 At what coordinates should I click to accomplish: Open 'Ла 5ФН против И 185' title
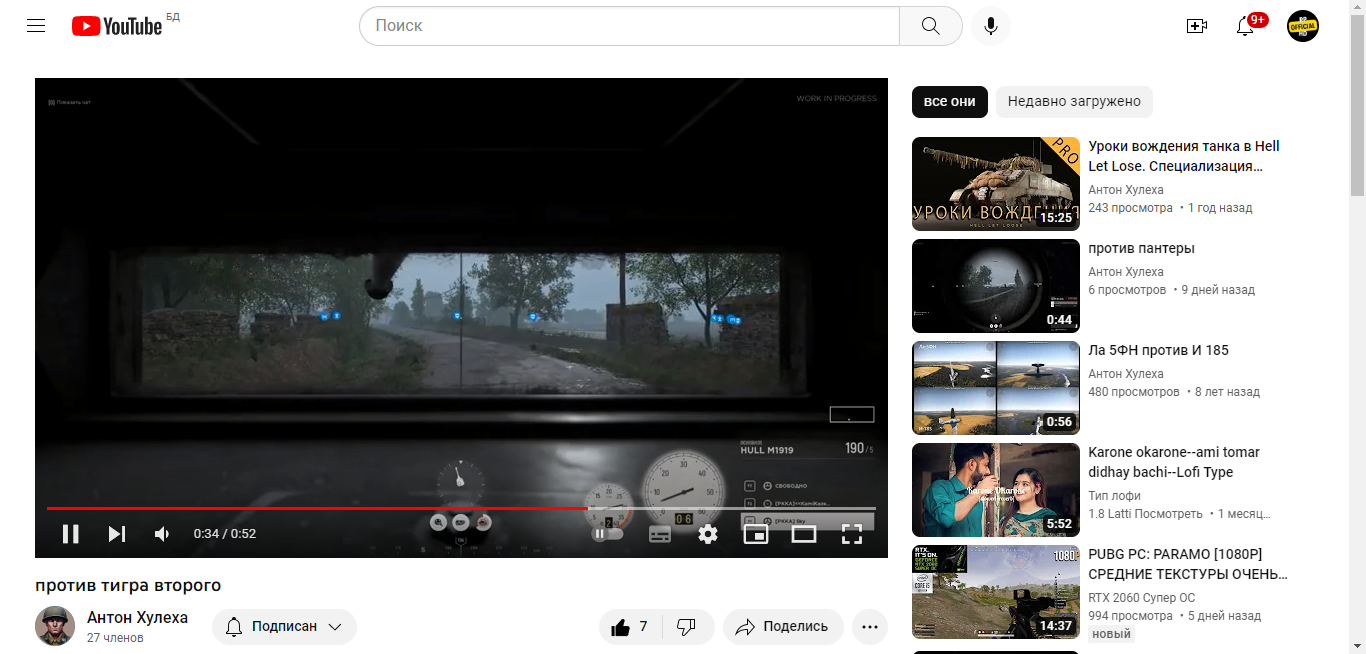tap(1158, 350)
